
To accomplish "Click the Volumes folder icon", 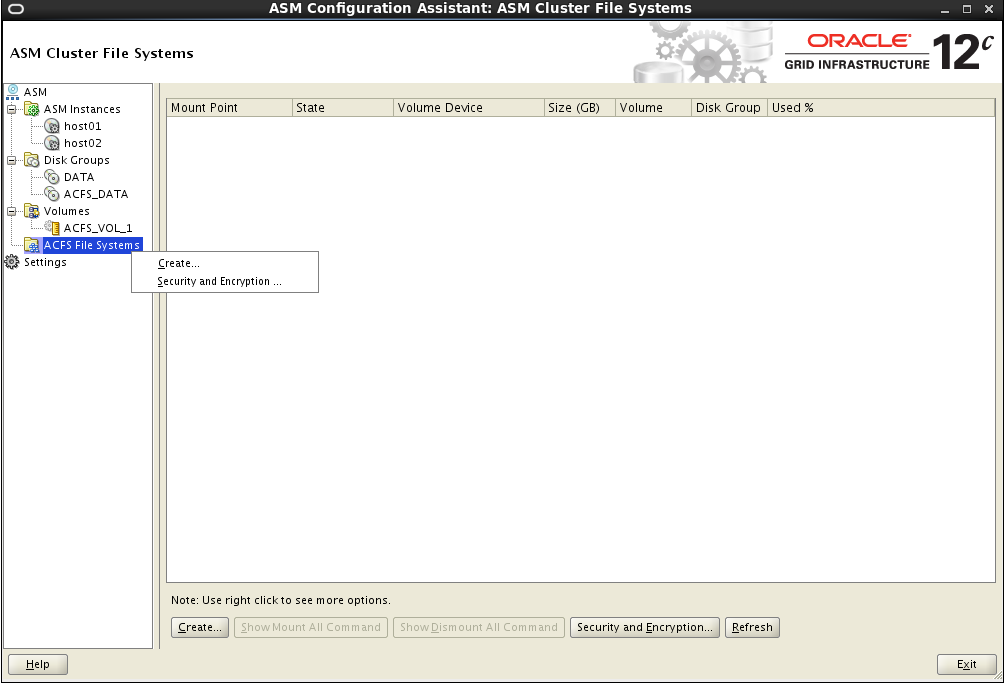I will coord(31,211).
